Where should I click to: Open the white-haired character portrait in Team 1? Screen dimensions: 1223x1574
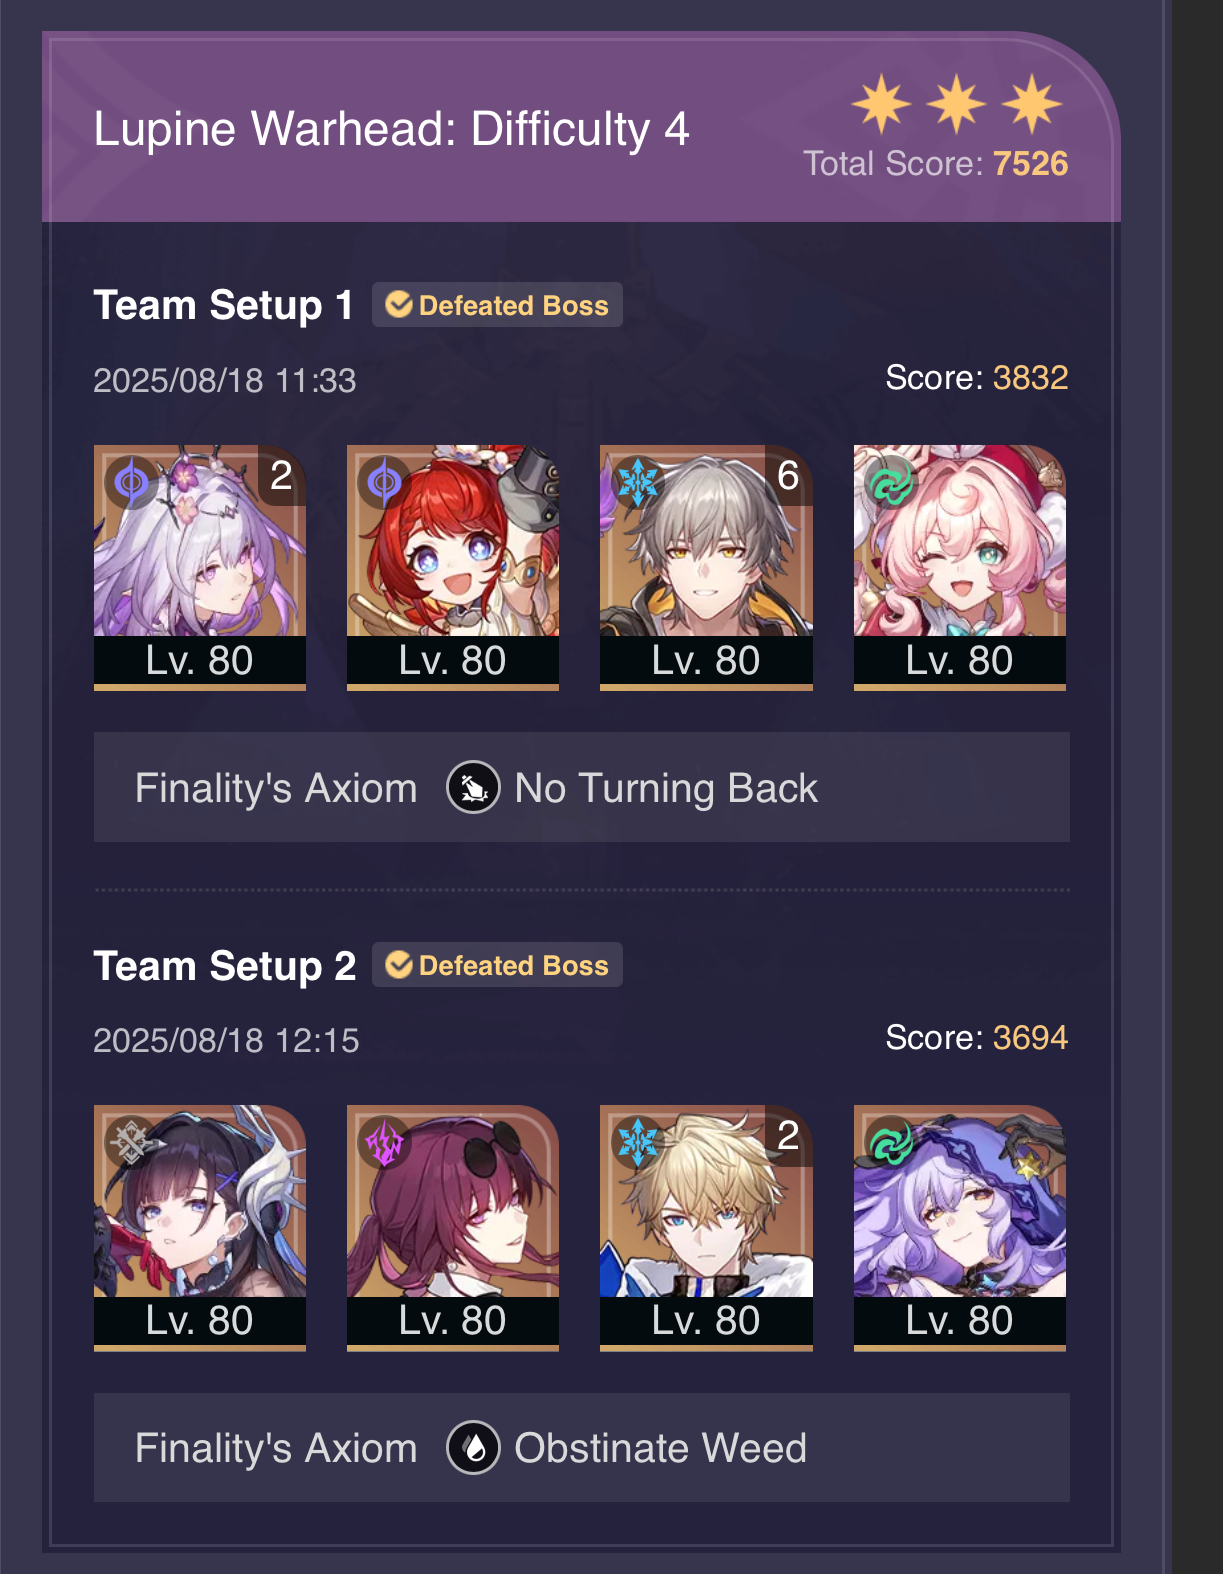click(200, 567)
